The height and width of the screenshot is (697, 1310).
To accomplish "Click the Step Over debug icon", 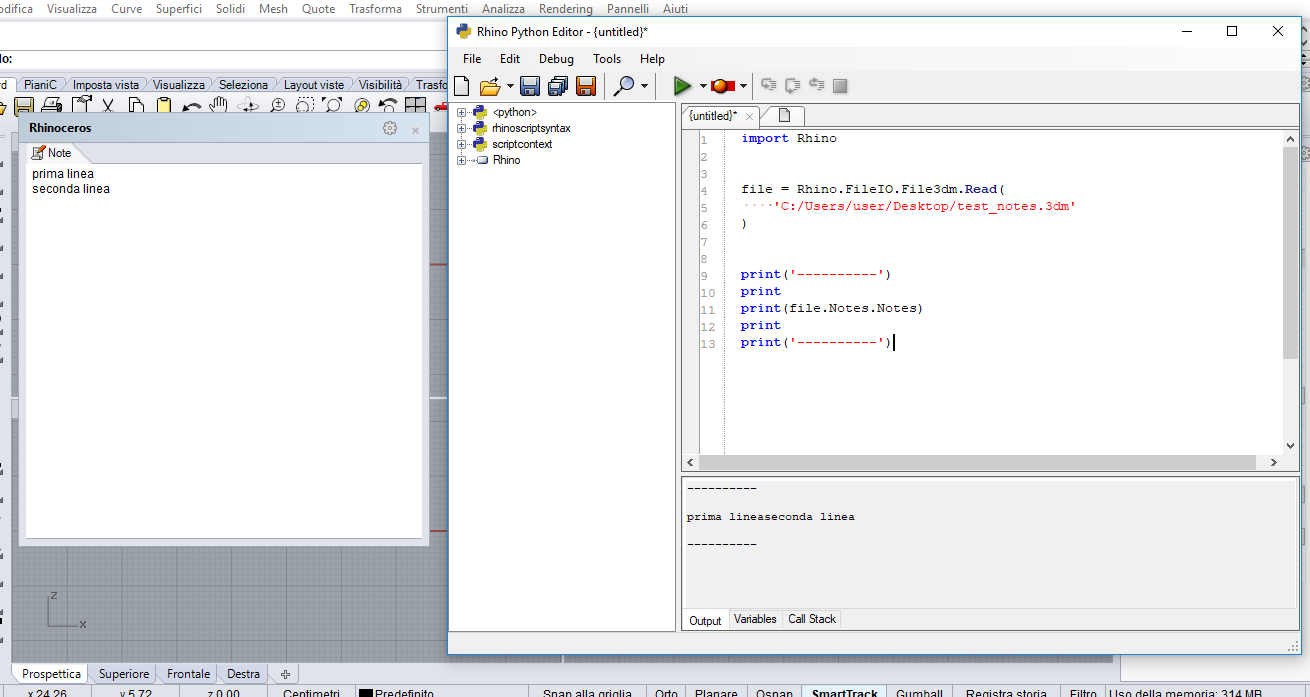I will point(793,86).
